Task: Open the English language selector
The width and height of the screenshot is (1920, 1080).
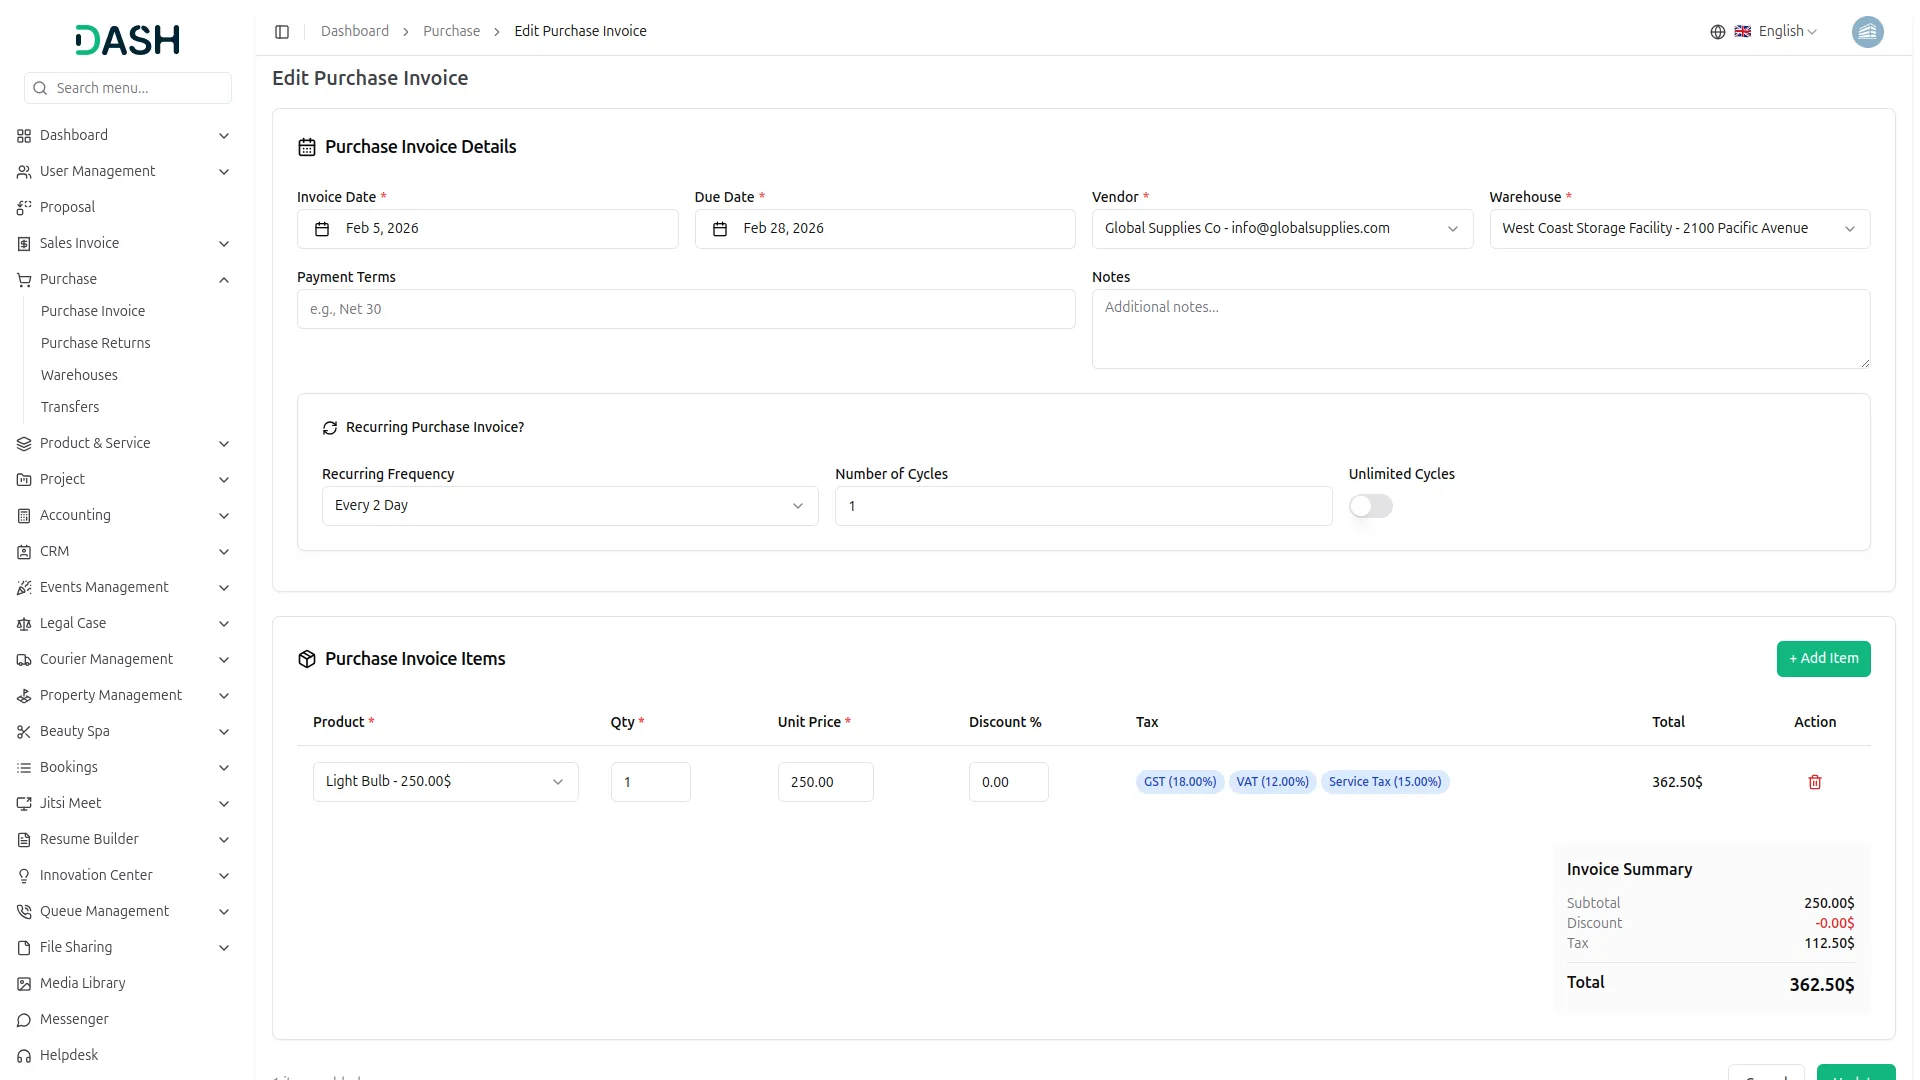Action: pos(1779,31)
